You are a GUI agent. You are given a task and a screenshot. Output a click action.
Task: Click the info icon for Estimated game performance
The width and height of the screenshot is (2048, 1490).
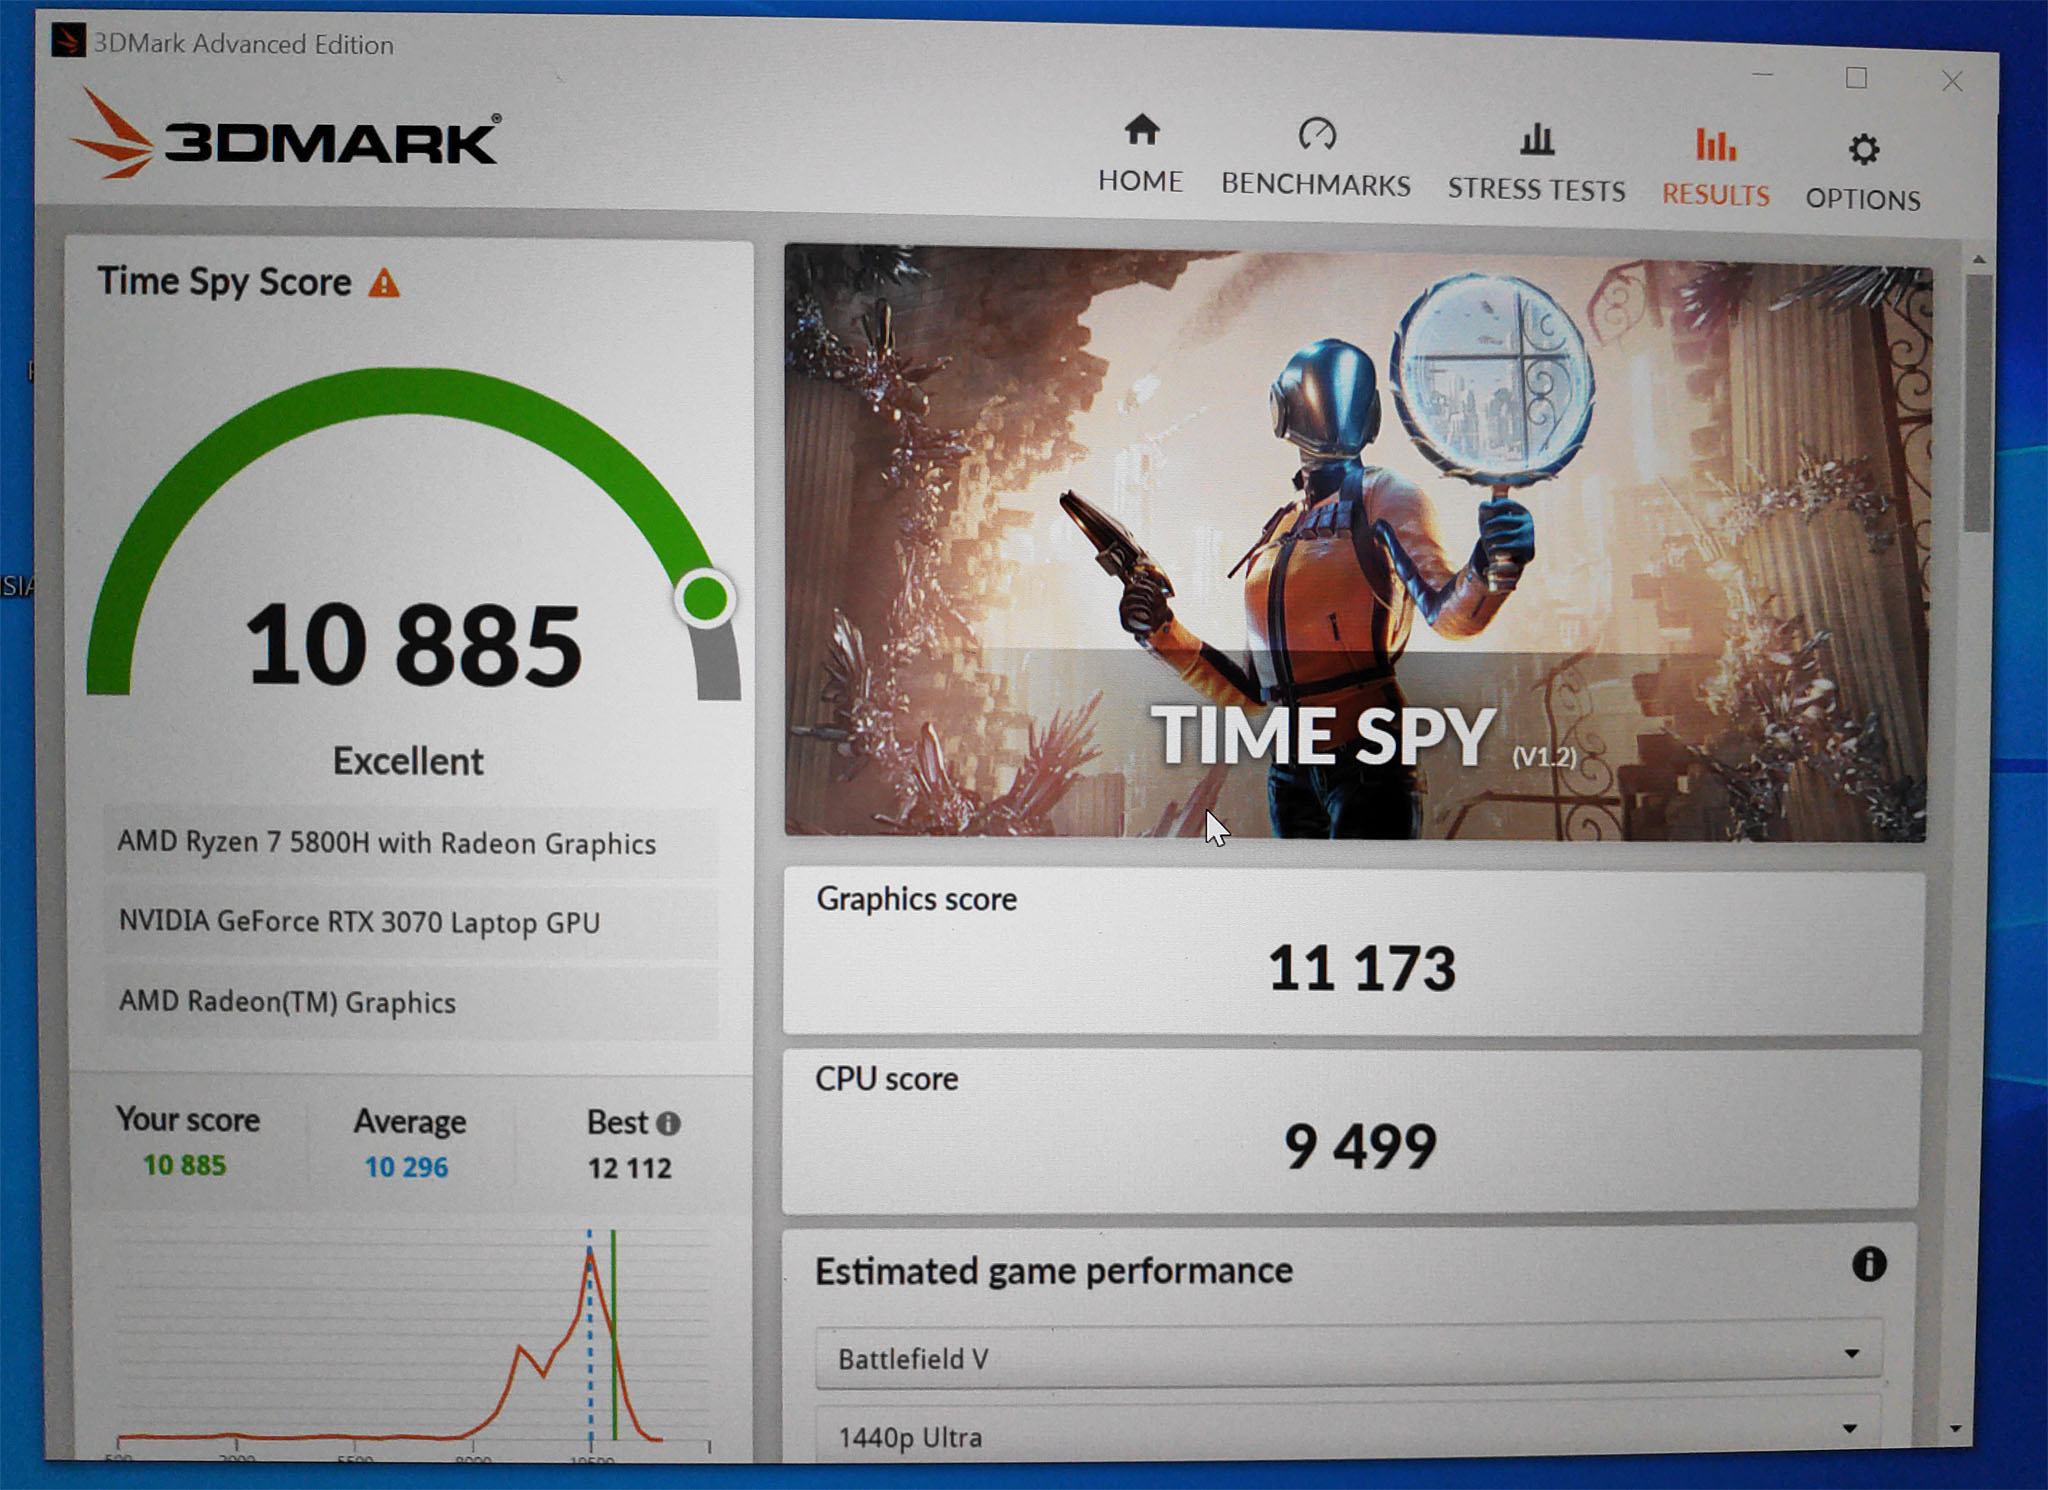pyautogui.click(x=1868, y=1264)
